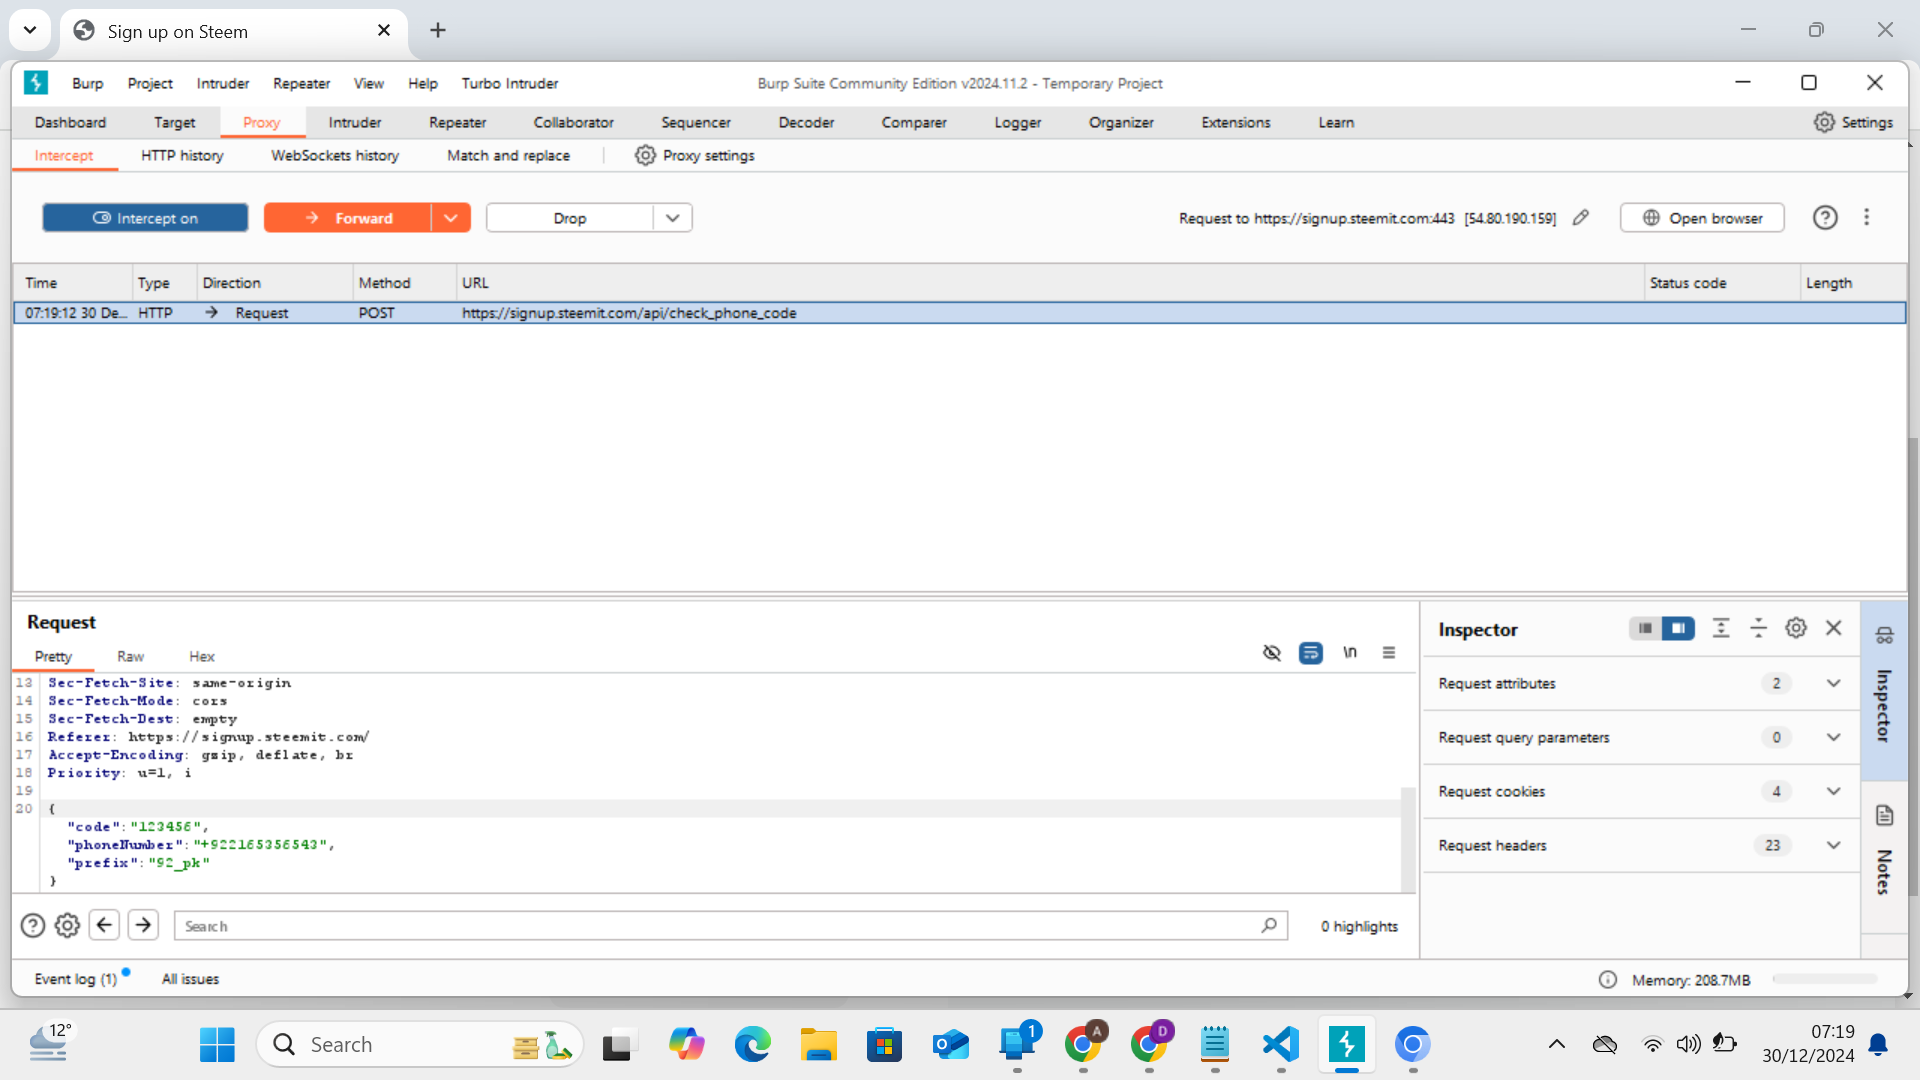This screenshot has width=1920, height=1080.
Task: Click the \n show line endings icon
Action: point(1349,652)
